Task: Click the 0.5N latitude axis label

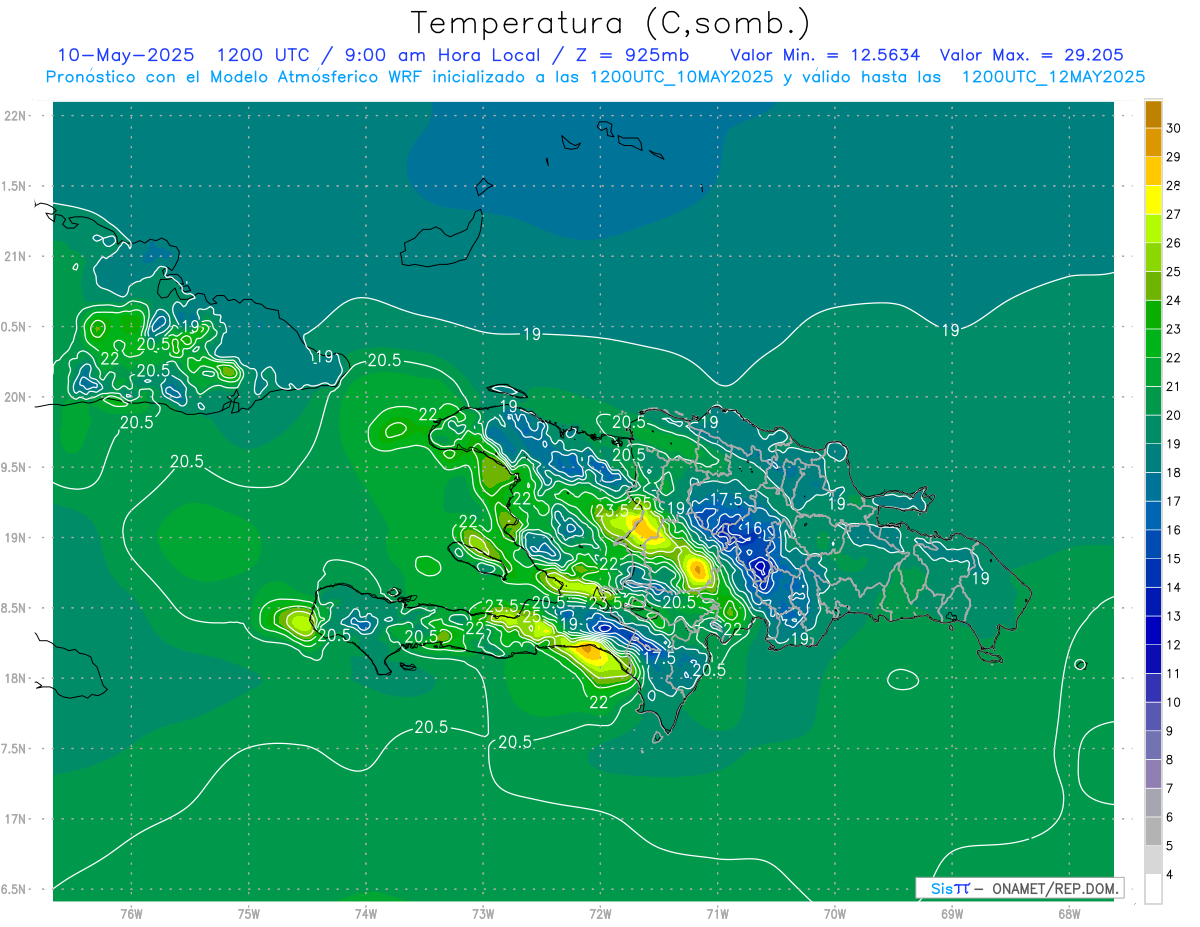Action: tap(16, 327)
